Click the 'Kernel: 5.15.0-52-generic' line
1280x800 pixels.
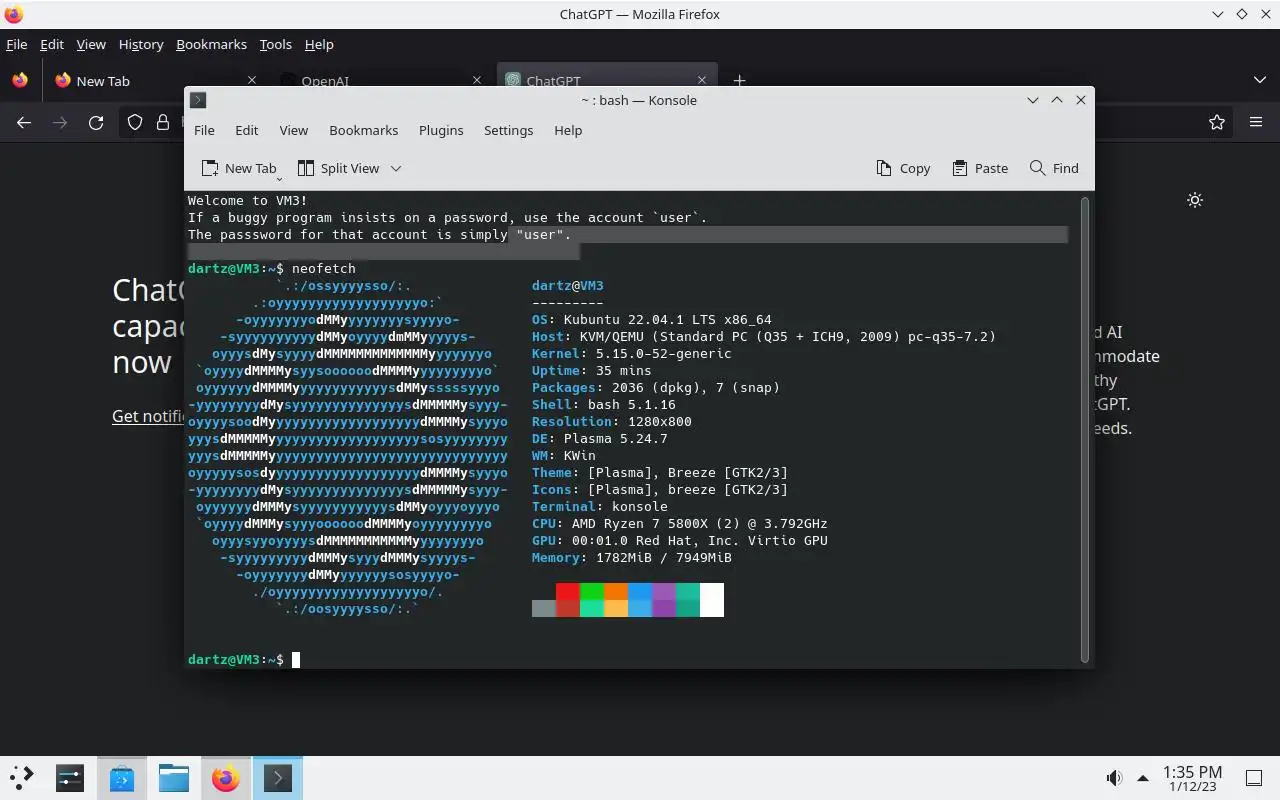(631, 353)
